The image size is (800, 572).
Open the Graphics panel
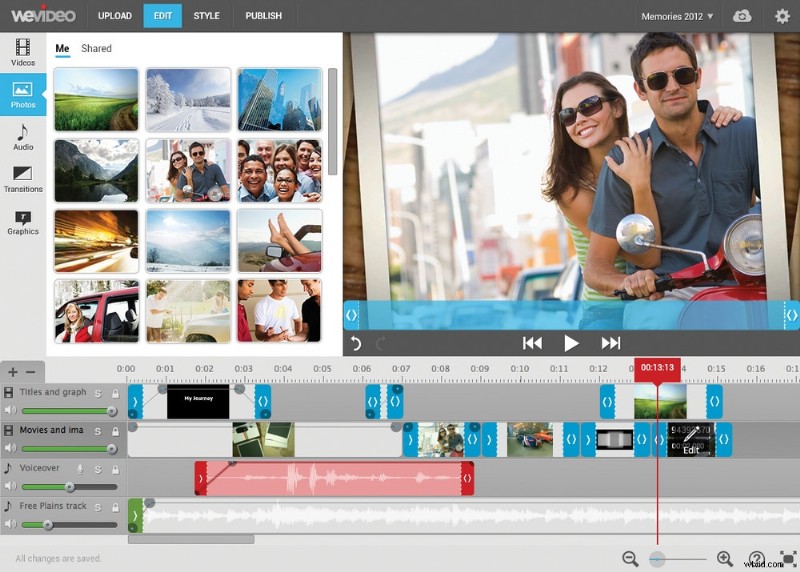coord(23,222)
